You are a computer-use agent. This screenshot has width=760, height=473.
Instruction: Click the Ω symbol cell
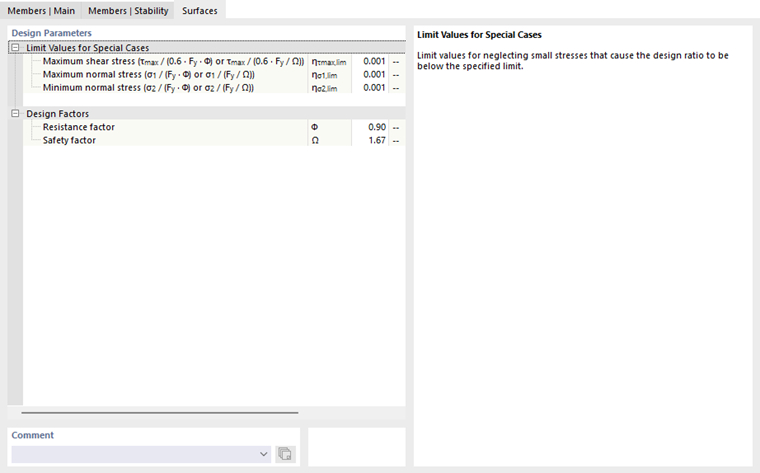tap(330, 140)
